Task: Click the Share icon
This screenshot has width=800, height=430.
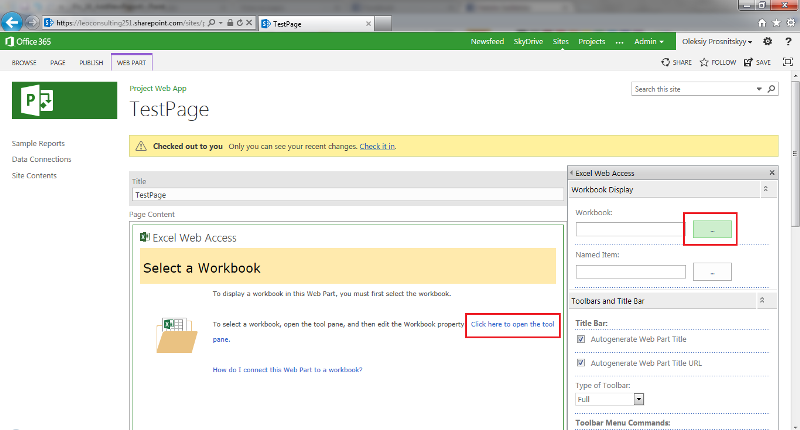Action: [x=665, y=62]
